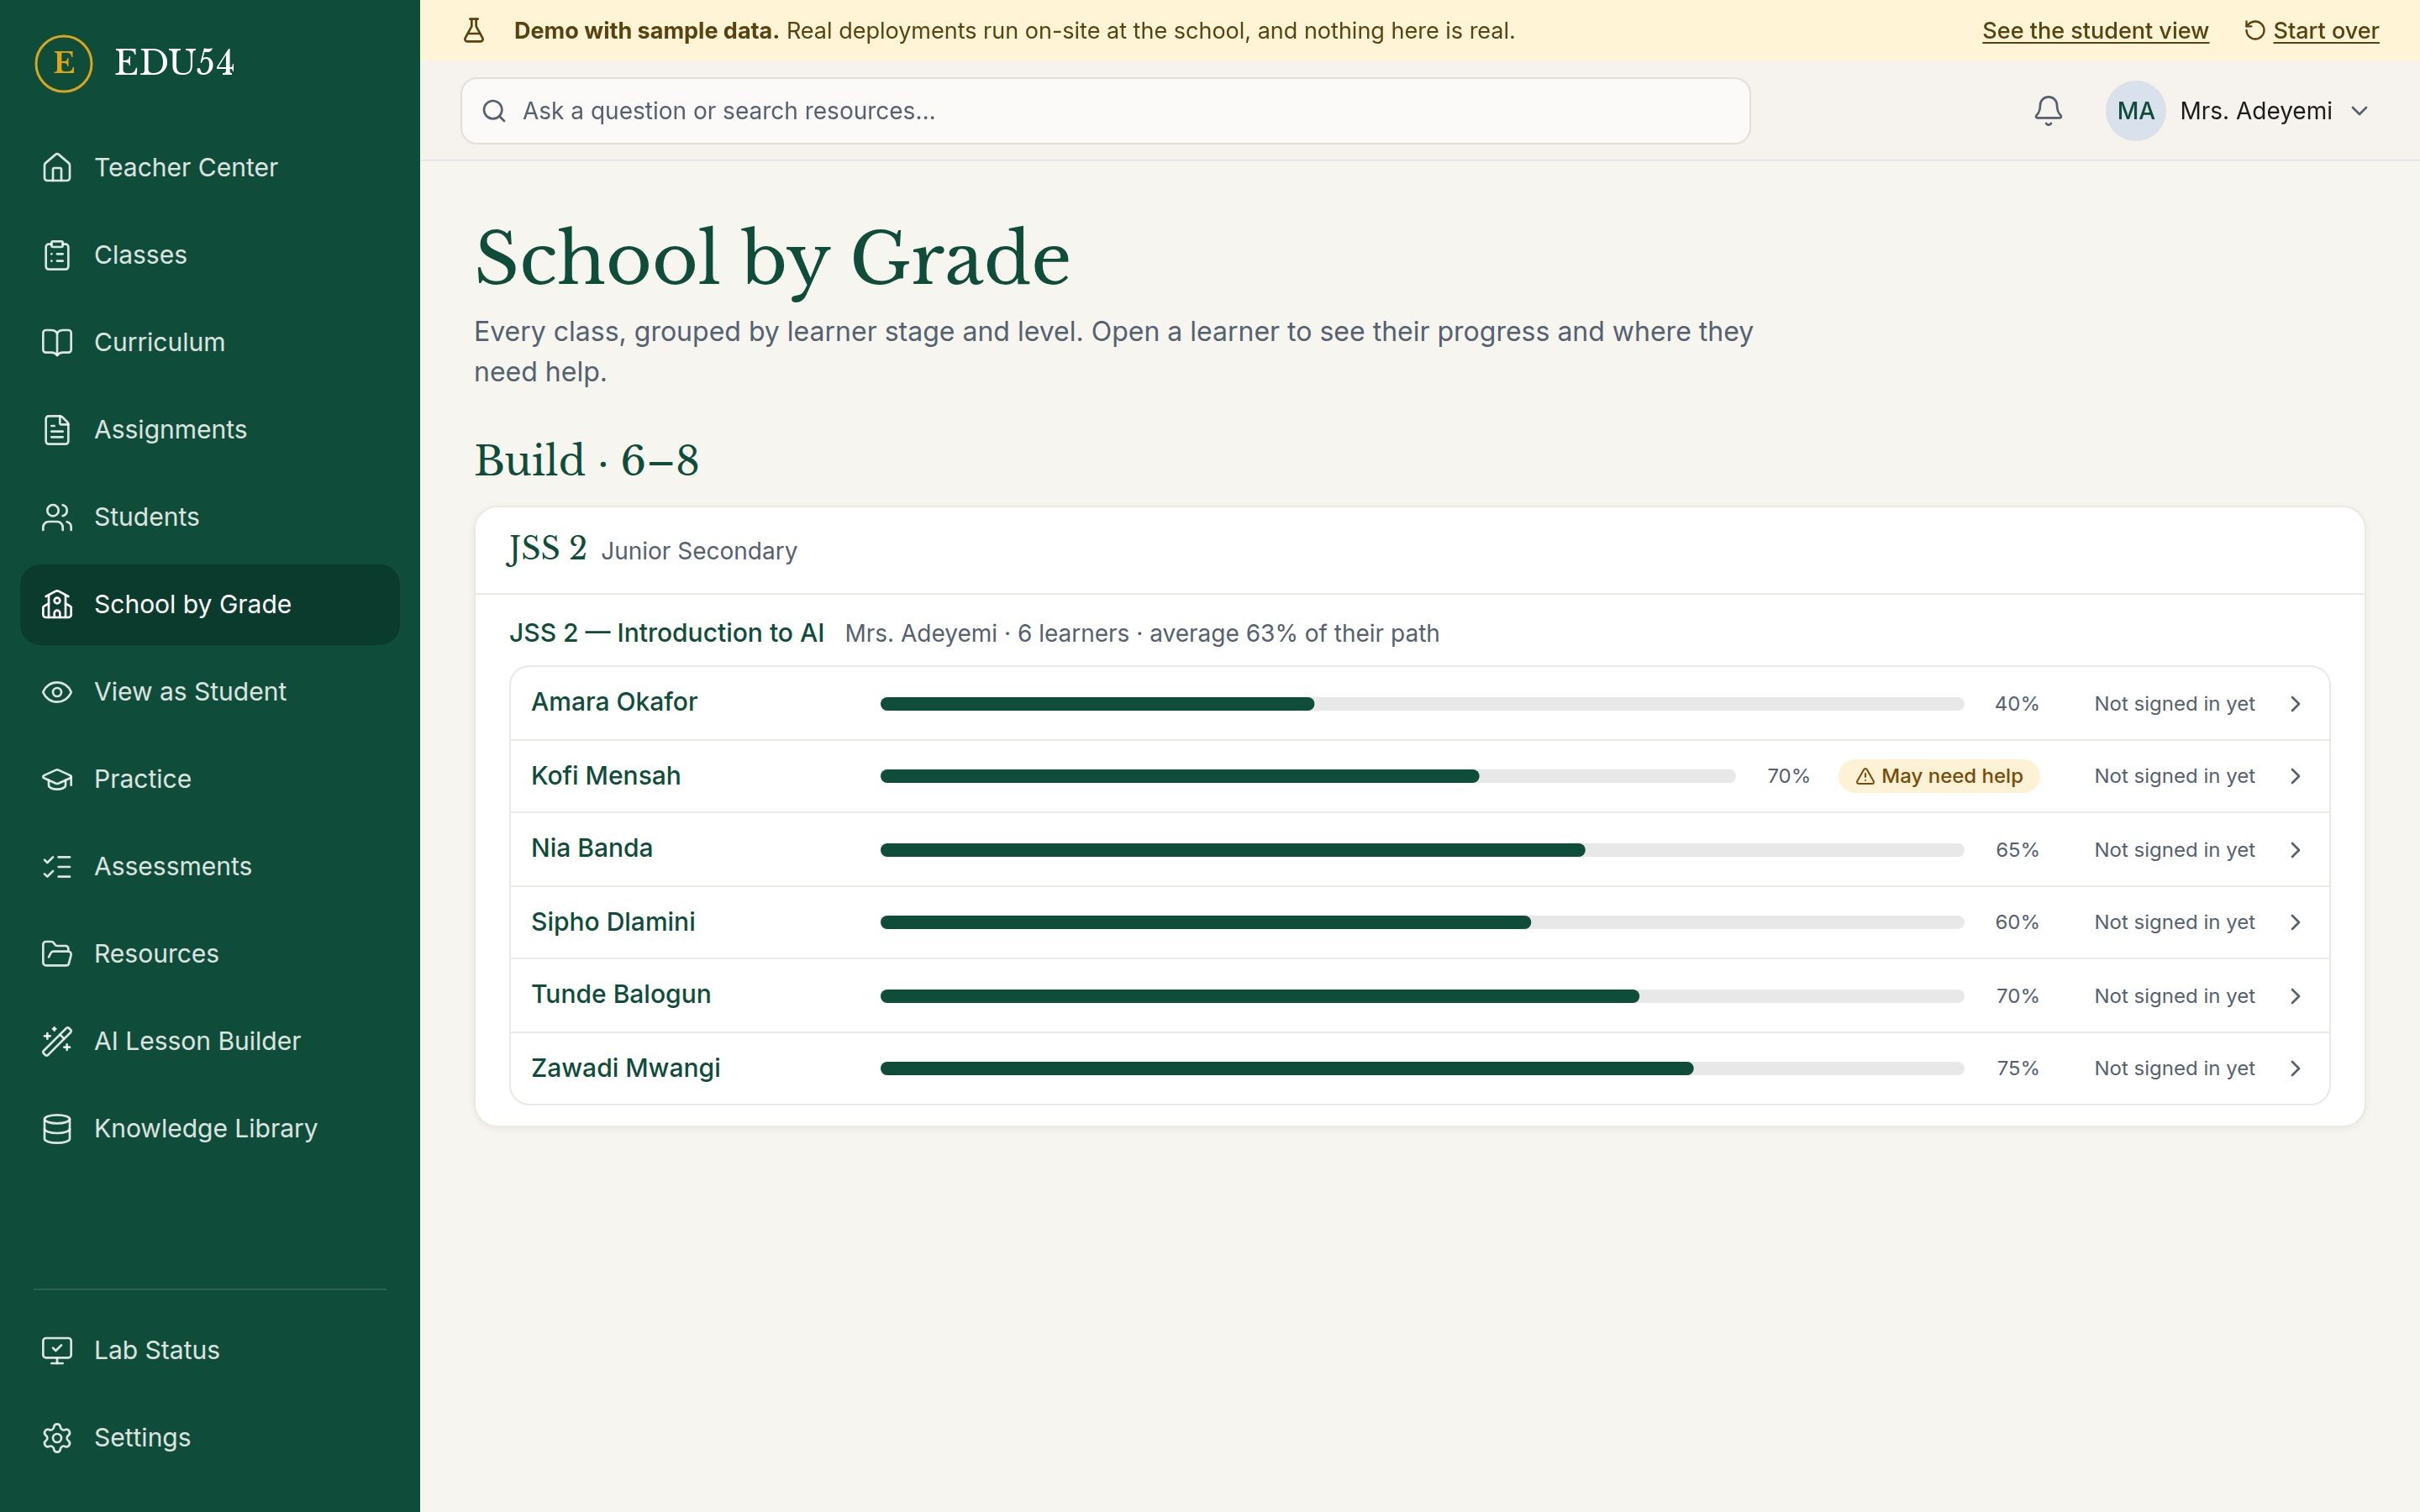
Task: Click May need help badge
Action: (1938, 777)
